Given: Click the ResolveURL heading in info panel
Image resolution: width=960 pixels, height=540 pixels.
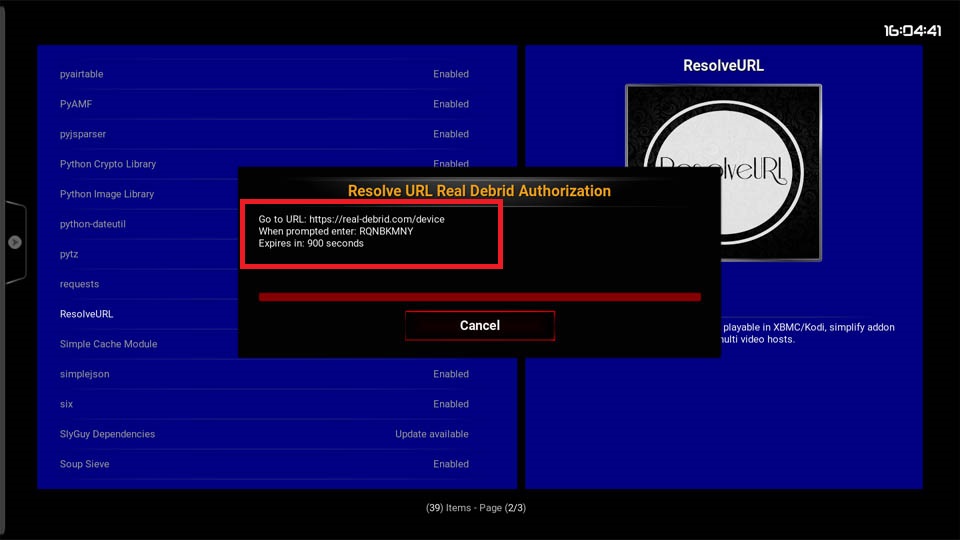Looking at the screenshot, I should [723, 66].
